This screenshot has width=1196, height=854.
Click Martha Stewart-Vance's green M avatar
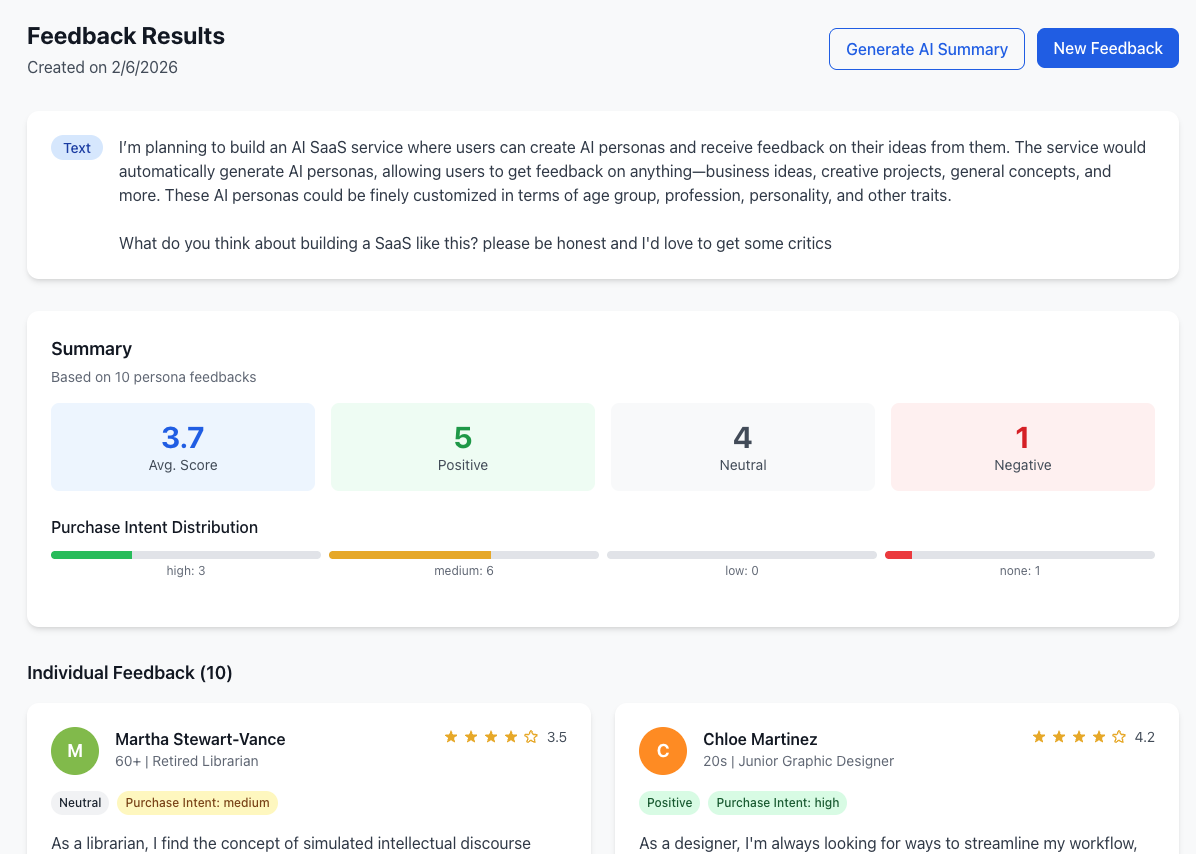pos(75,751)
